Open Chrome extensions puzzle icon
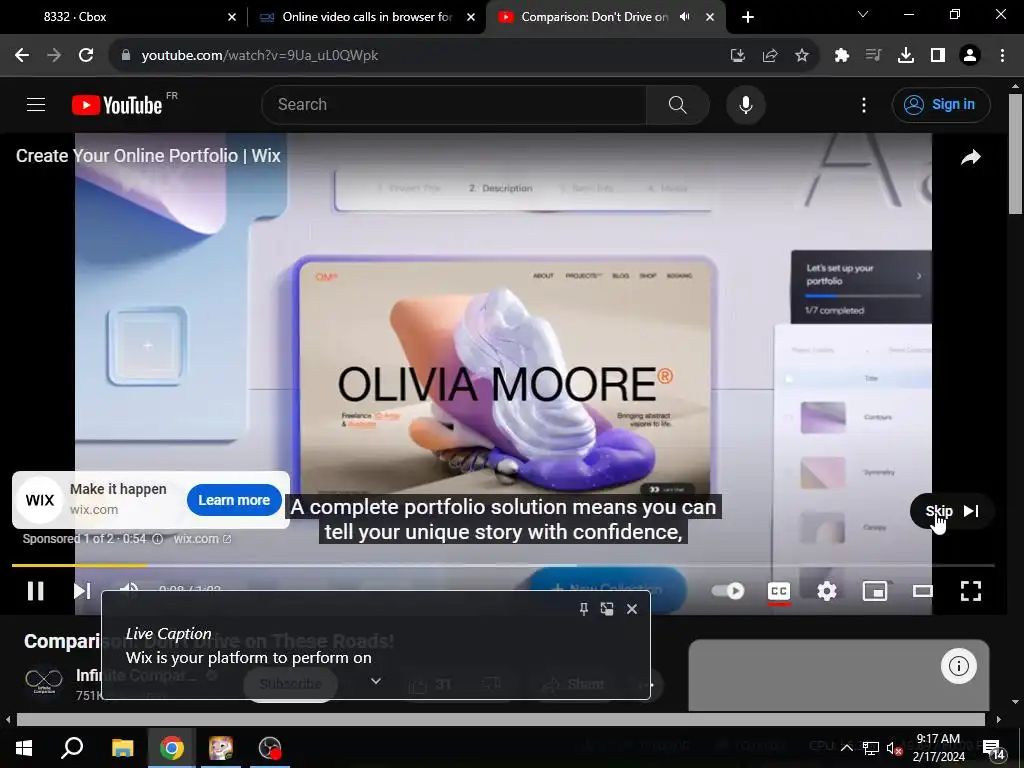 (x=842, y=56)
